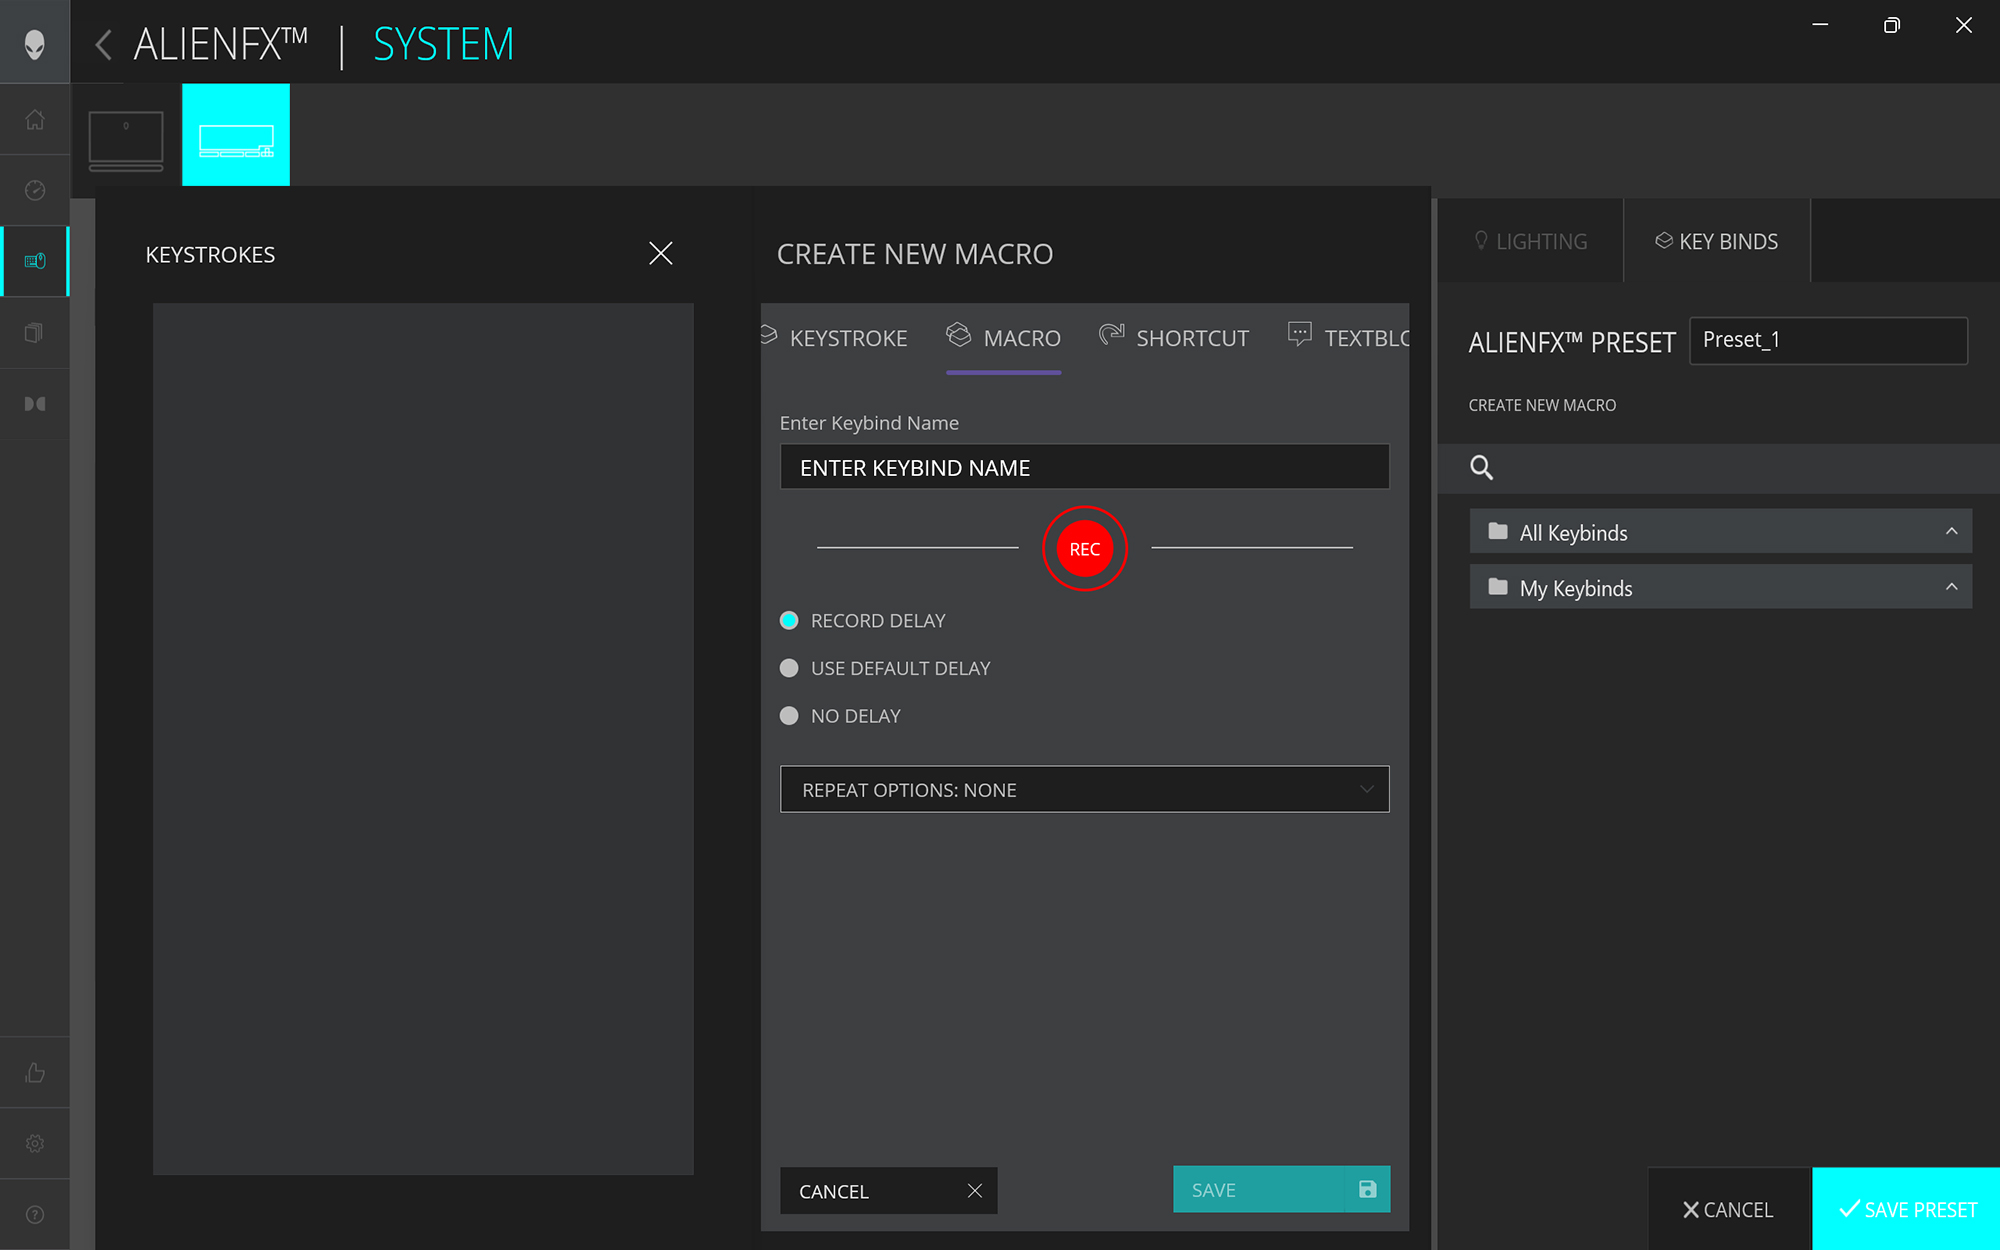Click the thumbs-up feedback icon in the sidebar
The image size is (2000, 1250).
point(35,1072)
